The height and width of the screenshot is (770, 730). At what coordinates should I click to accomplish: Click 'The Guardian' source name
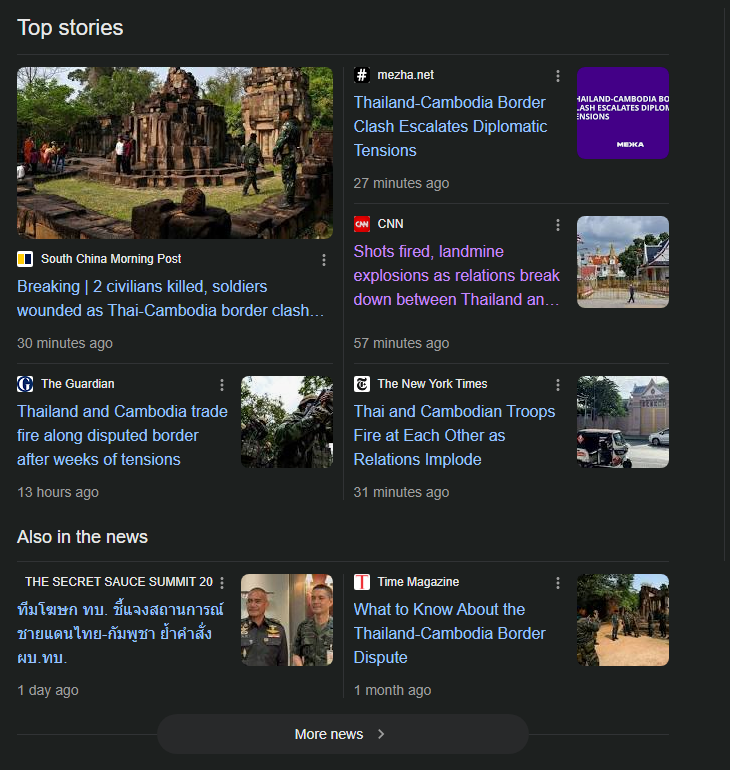pyautogui.click(x=78, y=384)
